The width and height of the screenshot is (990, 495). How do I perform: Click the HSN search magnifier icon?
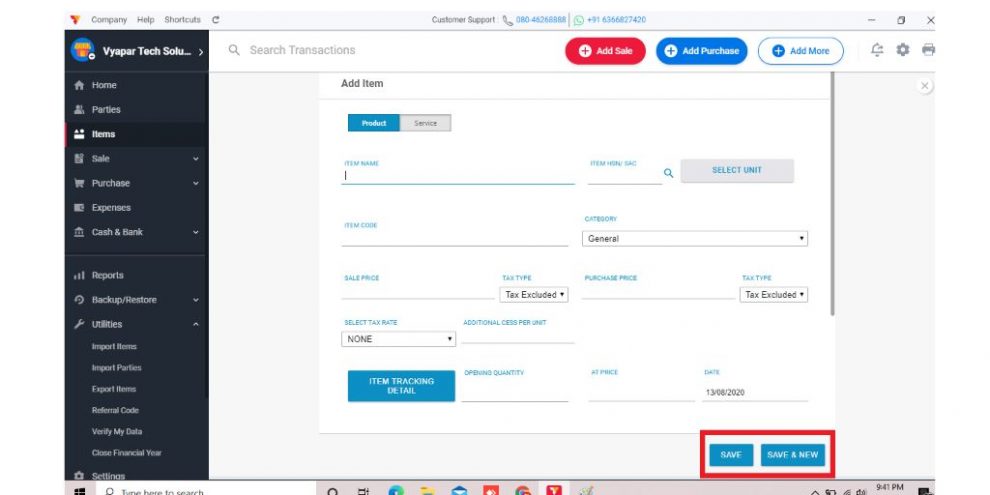point(669,173)
